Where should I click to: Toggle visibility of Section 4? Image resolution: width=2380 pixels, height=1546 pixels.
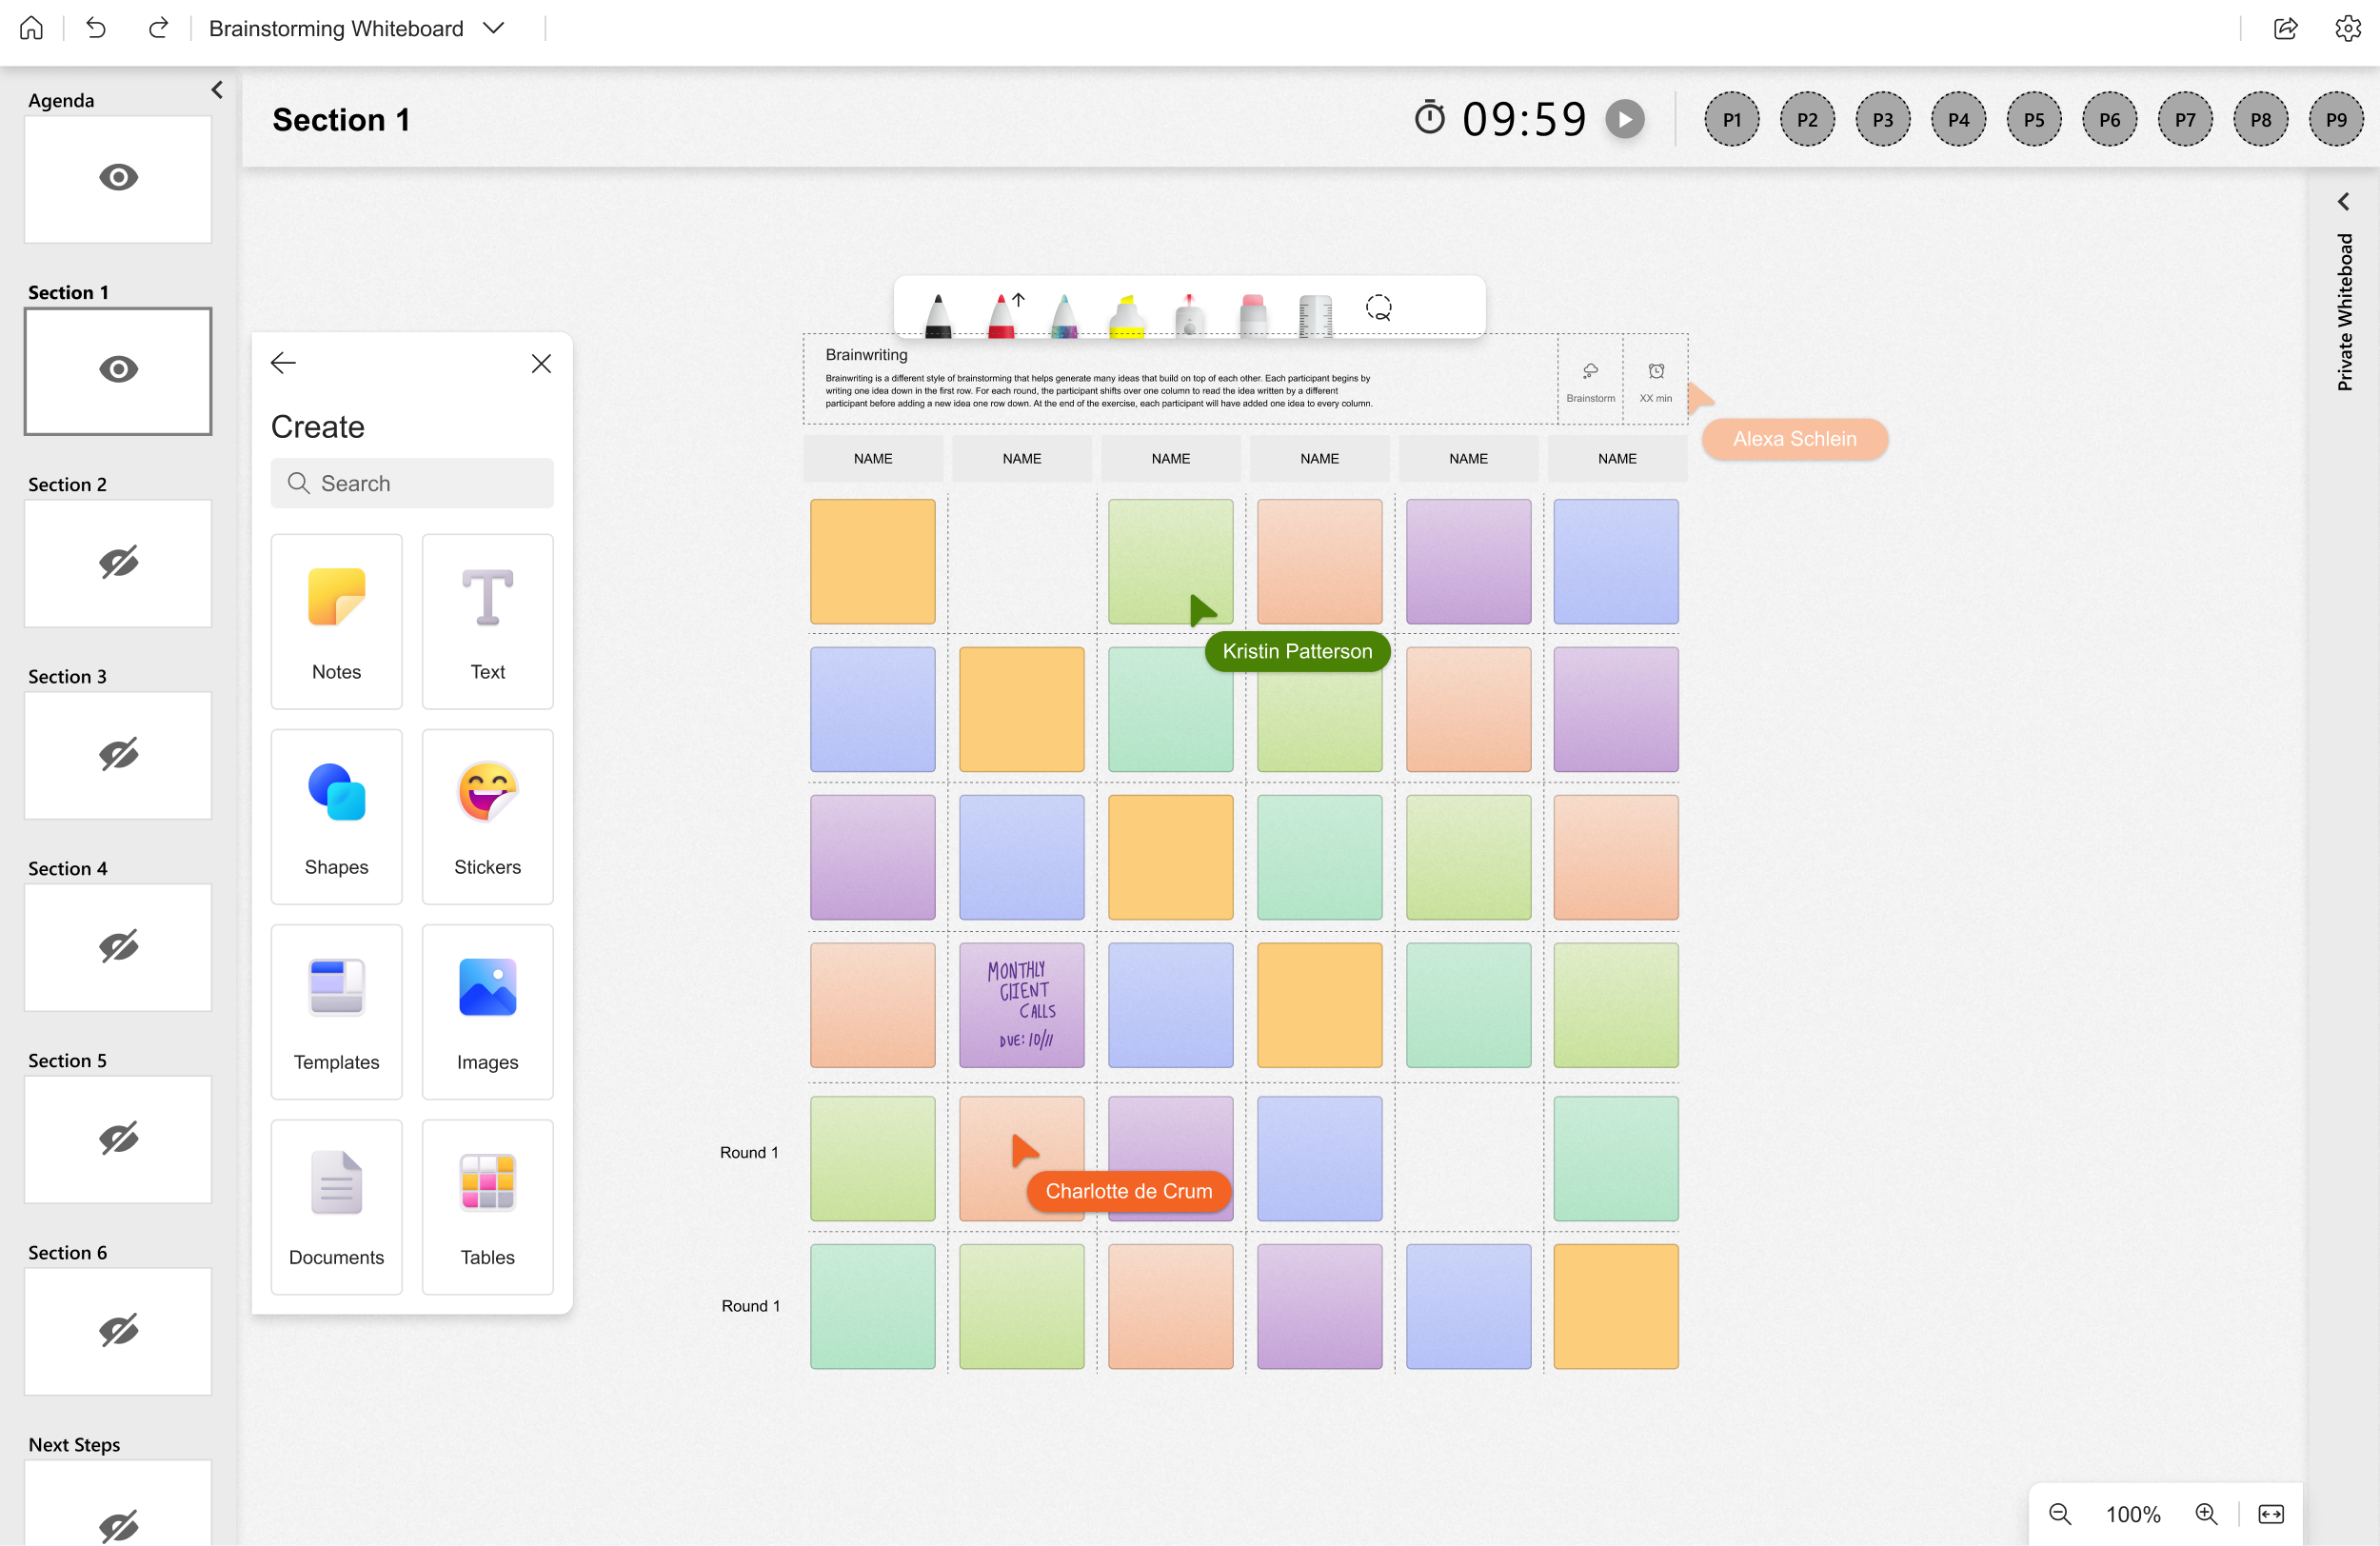(118, 946)
